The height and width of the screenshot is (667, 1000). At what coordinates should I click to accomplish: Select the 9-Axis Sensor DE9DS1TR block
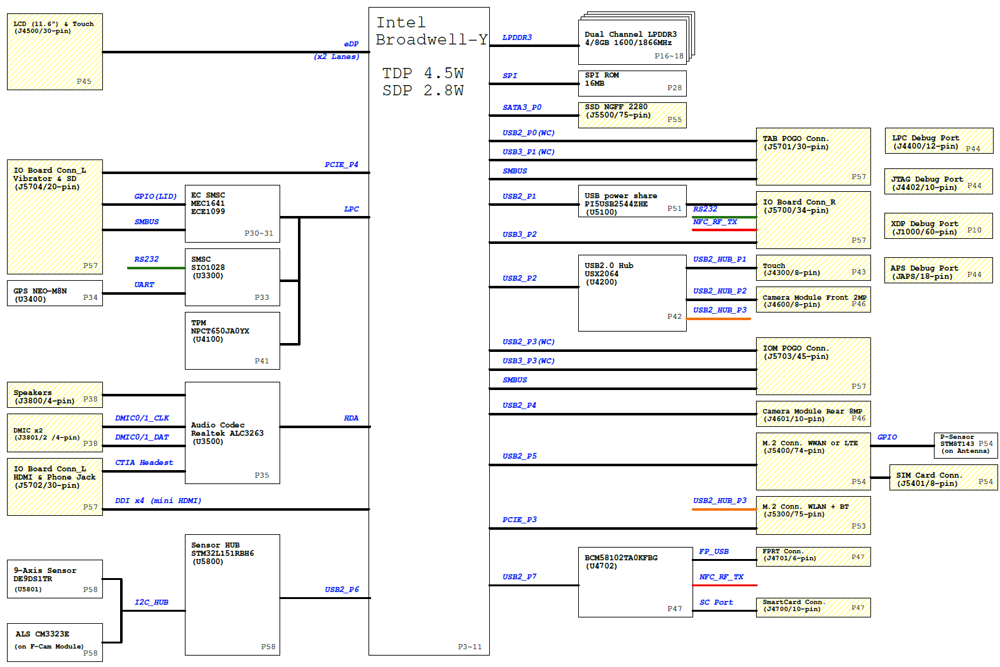[55, 579]
